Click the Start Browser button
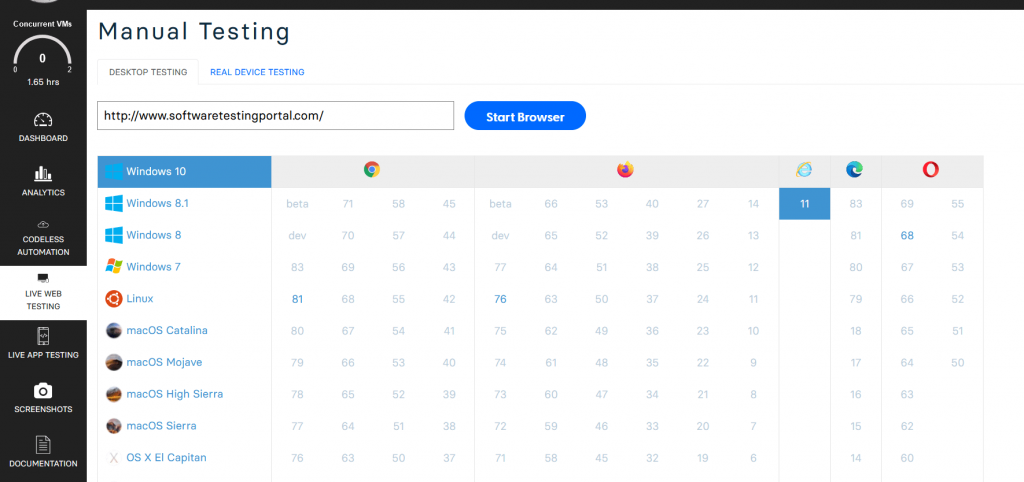The width and height of the screenshot is (1024, 482). tap(525, 117)
